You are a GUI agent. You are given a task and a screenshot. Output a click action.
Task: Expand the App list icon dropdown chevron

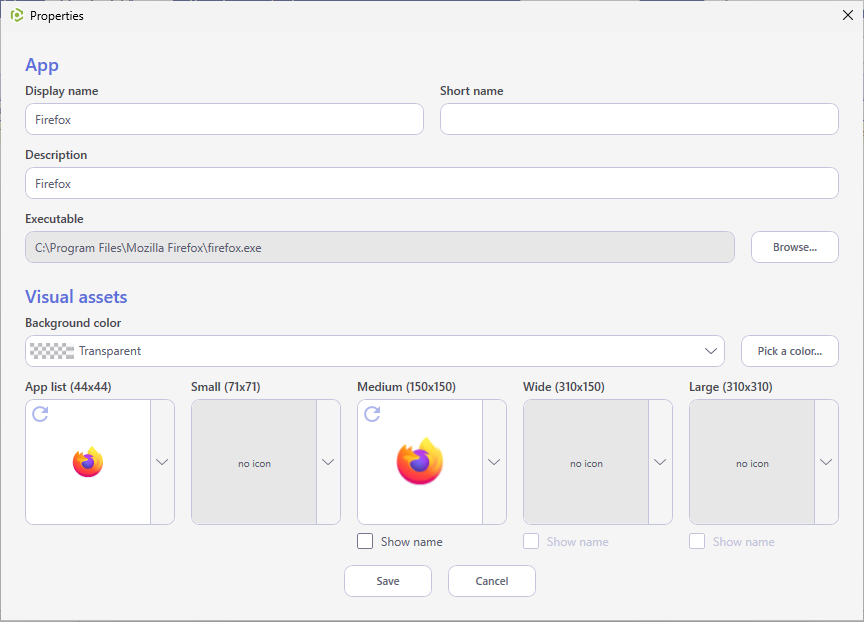point(162,462)
